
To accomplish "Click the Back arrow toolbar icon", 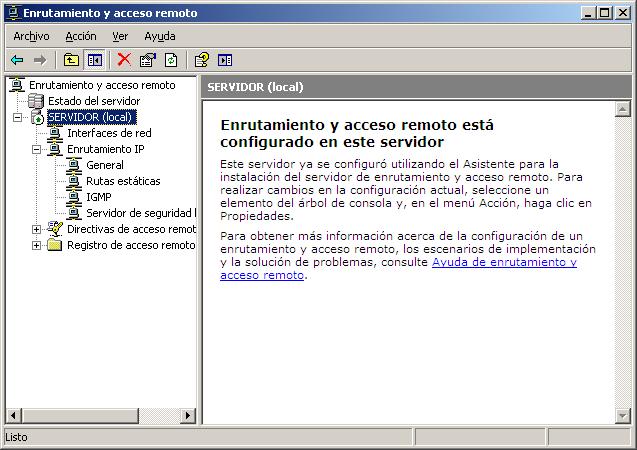I will point(17,60).
